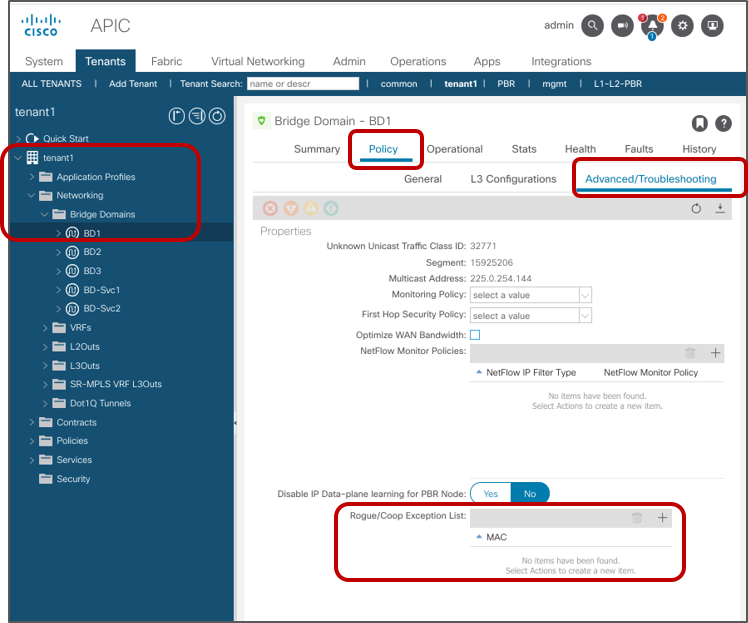Image resolution: width=748 pixels, height=623 pixels.
Task: Click the list filter circular icon beside tenant1
Action: coord(197,116)
